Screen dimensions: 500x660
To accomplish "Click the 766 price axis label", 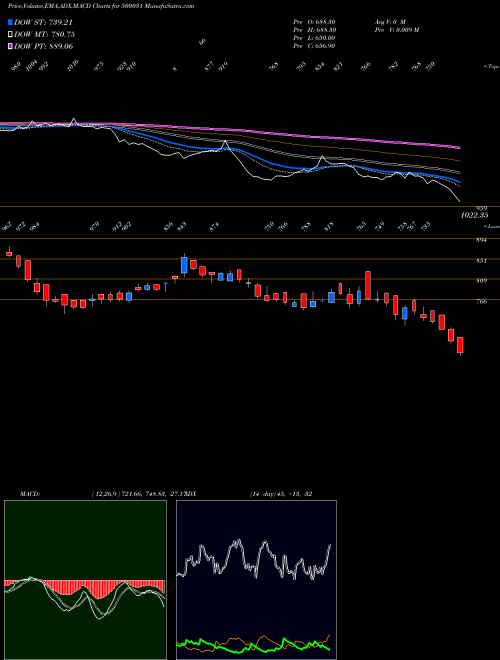I will coord(481,301).
